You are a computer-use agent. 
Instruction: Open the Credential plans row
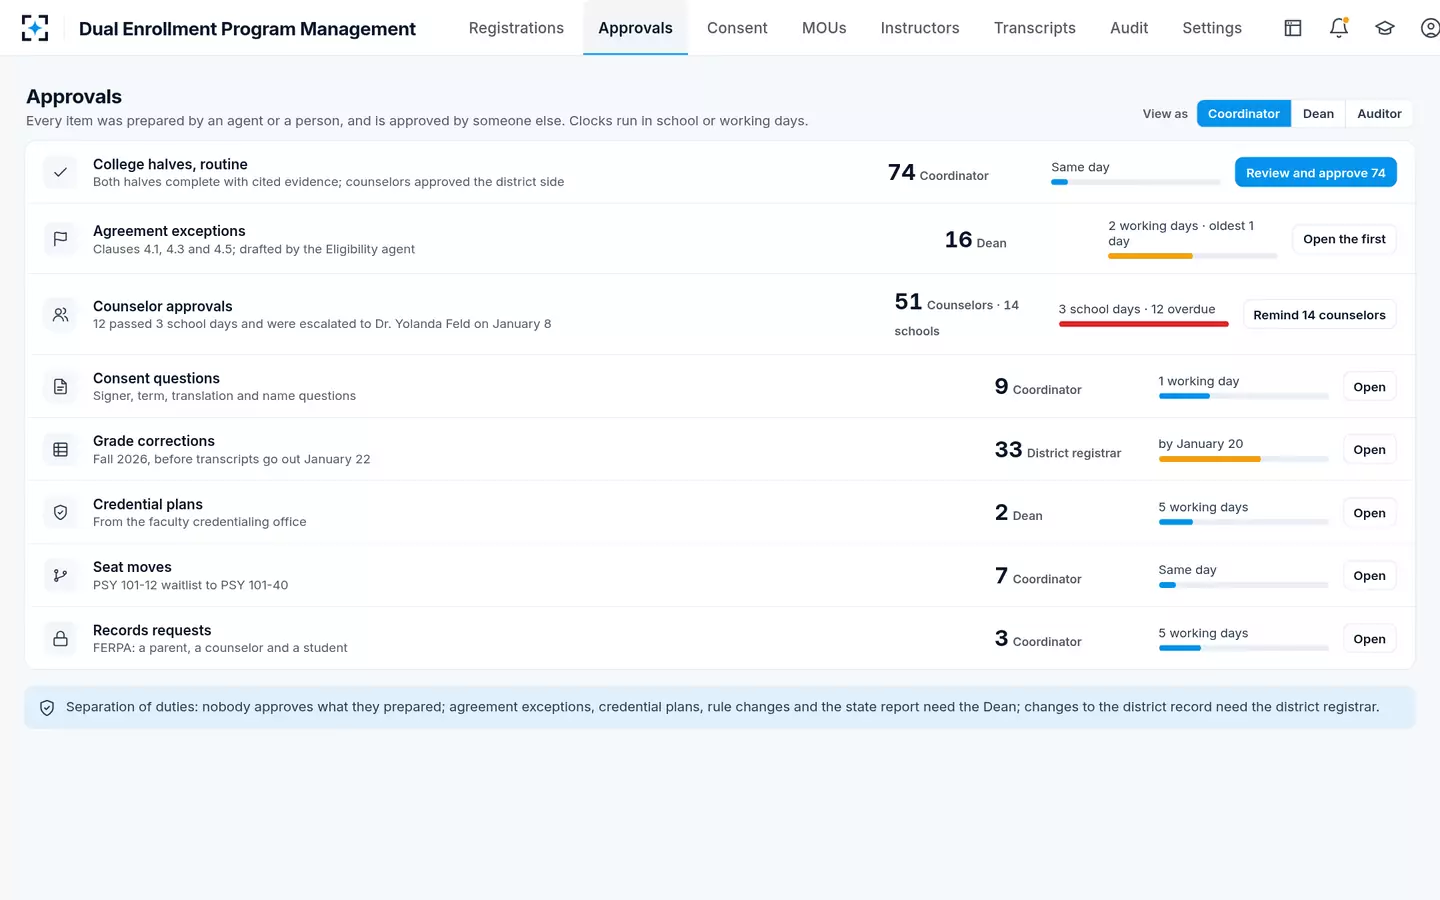[x=1369, y=513]
